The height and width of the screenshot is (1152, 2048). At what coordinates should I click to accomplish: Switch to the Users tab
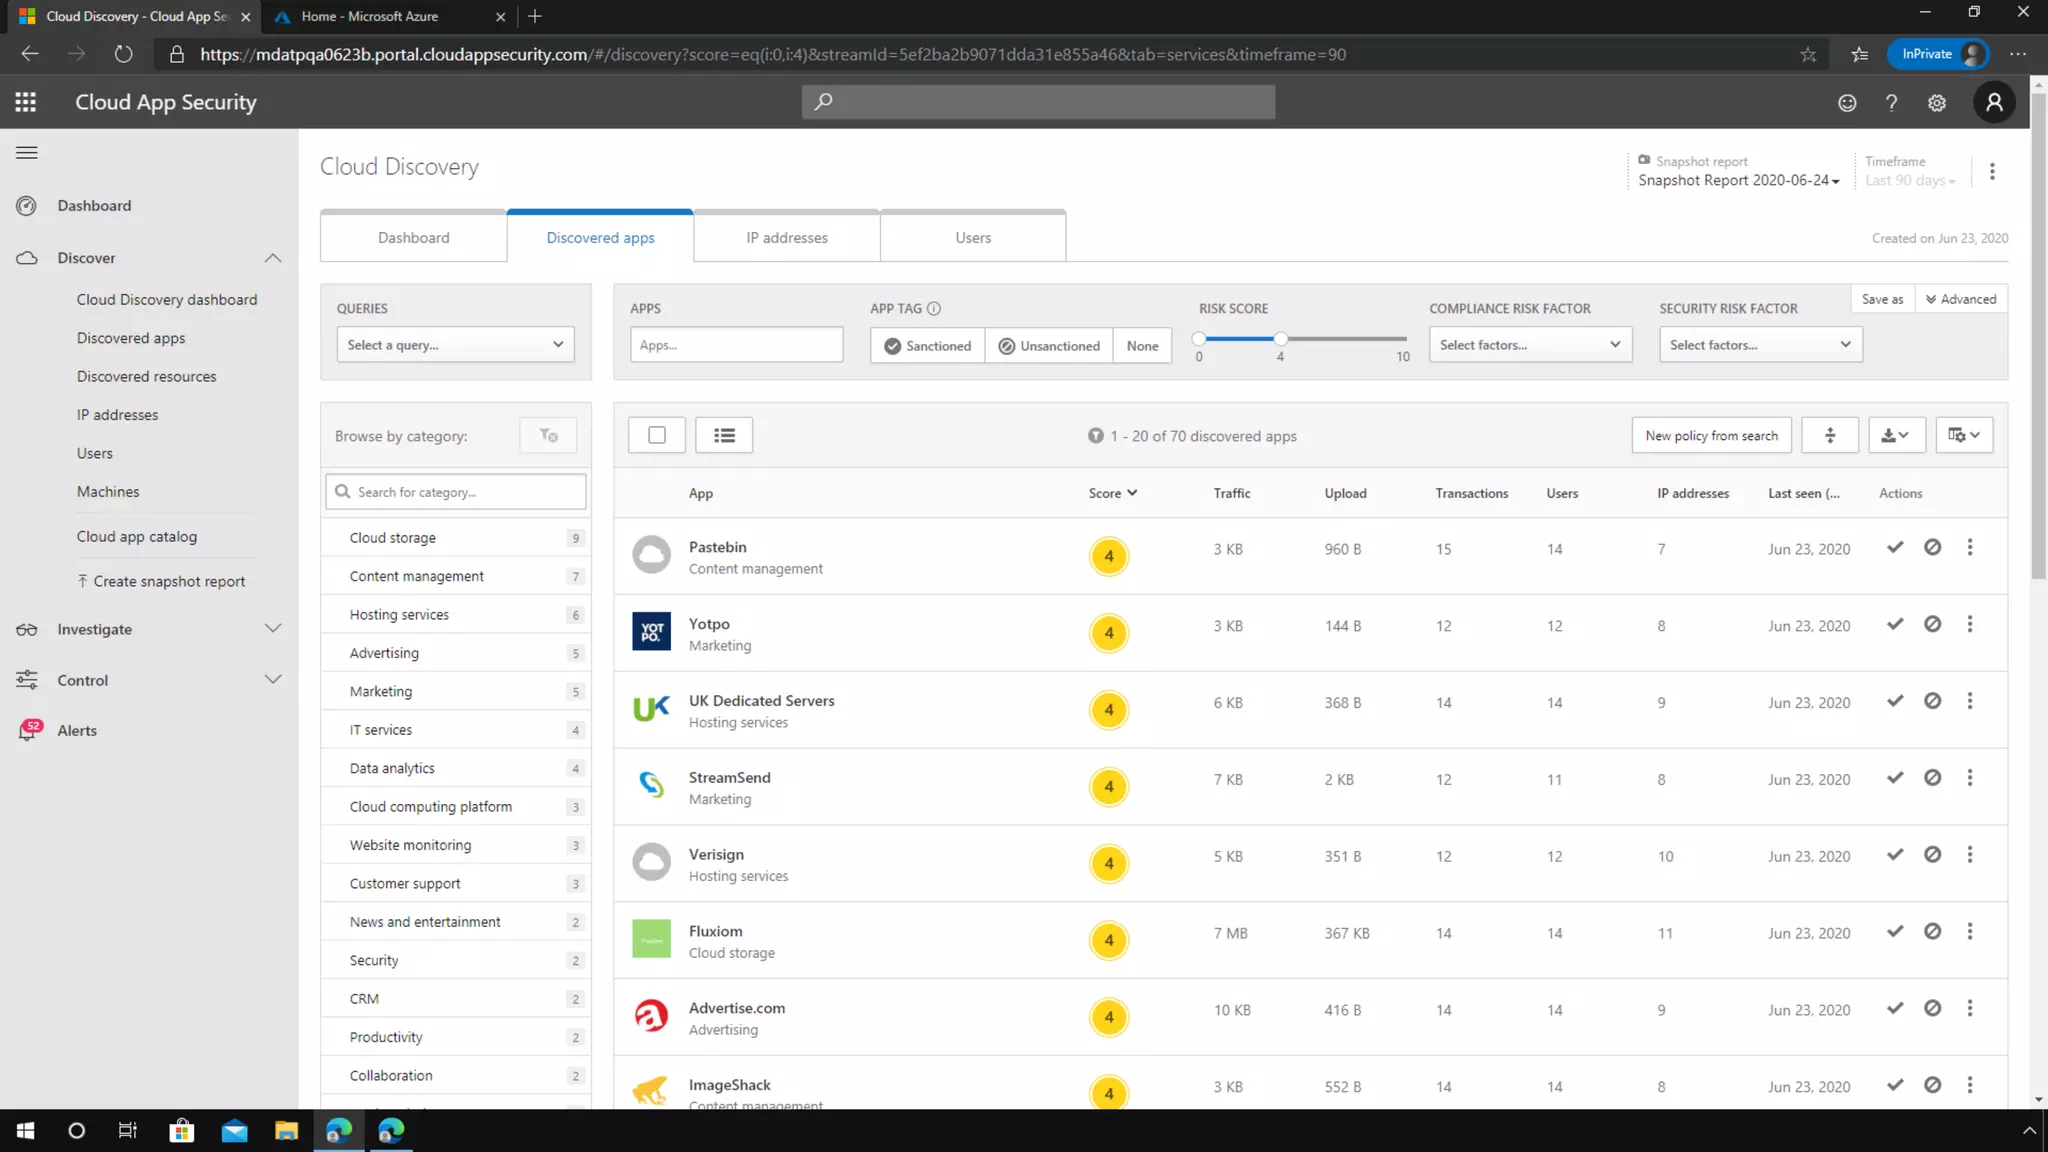click(x=972, y=238)
